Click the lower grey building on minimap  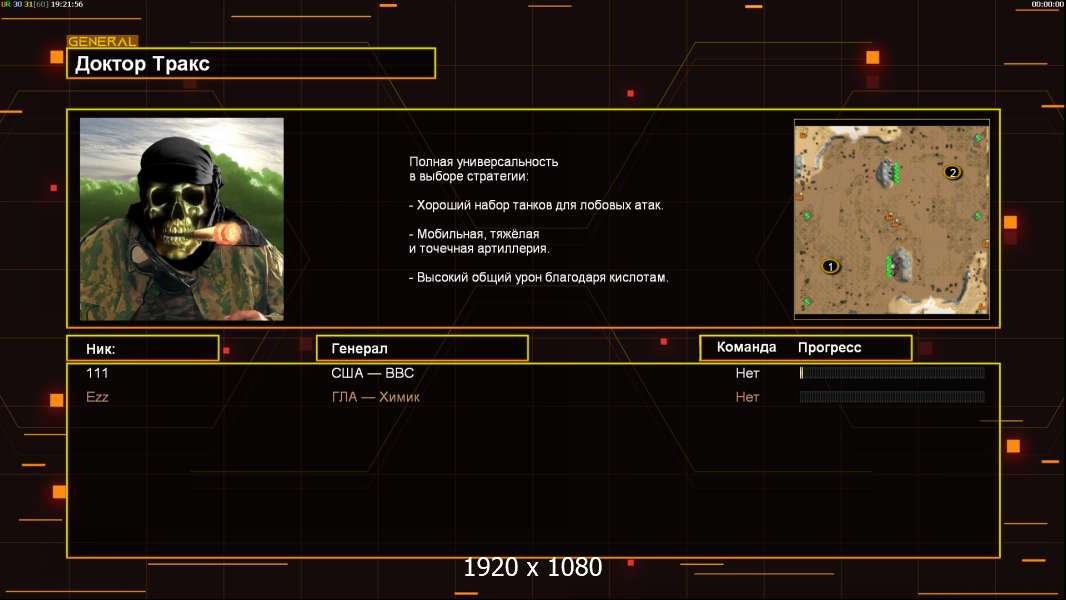pos(902,264)
